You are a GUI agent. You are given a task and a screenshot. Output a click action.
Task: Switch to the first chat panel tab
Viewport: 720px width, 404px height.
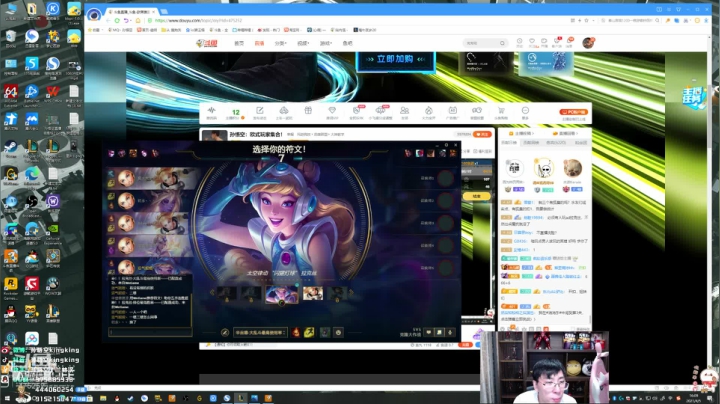(x=509, y=143)
